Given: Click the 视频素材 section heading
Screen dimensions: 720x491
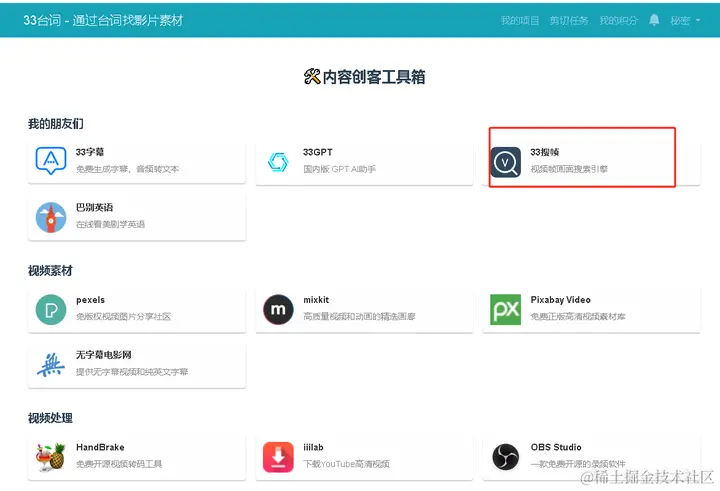Looking at the screenshot, I should (x=51, y=271).
